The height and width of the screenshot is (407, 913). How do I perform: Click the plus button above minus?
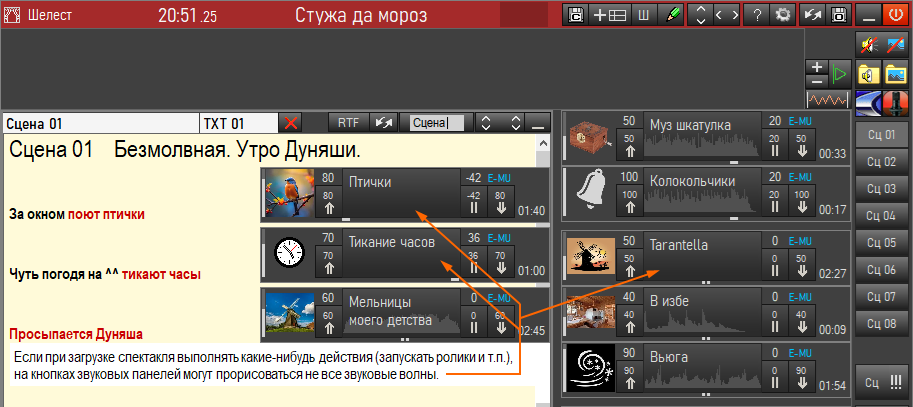(x=816, y=67)
